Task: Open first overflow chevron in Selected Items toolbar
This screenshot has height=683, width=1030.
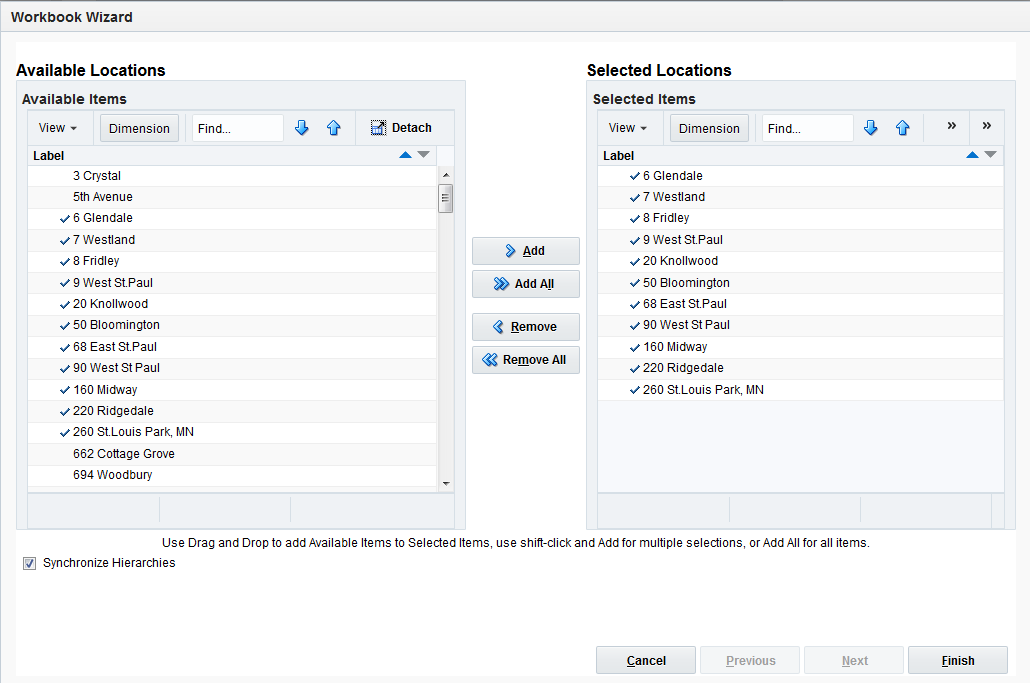Action: pos(951,125)
